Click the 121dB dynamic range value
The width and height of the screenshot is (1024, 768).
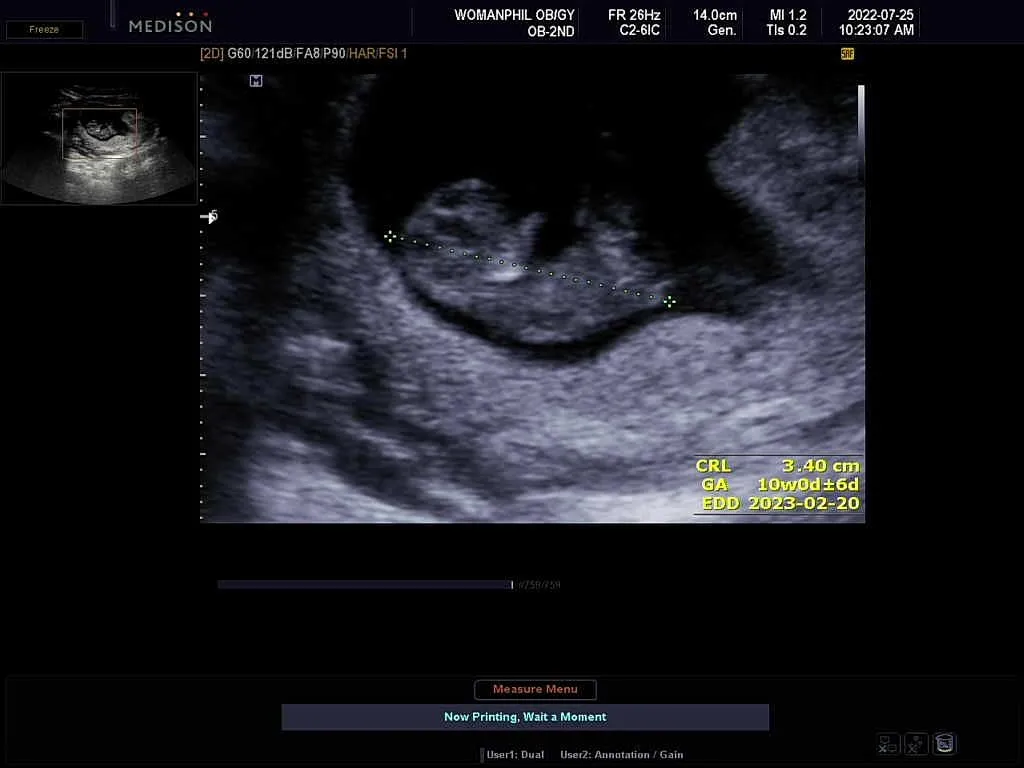[x=273, y=54]
